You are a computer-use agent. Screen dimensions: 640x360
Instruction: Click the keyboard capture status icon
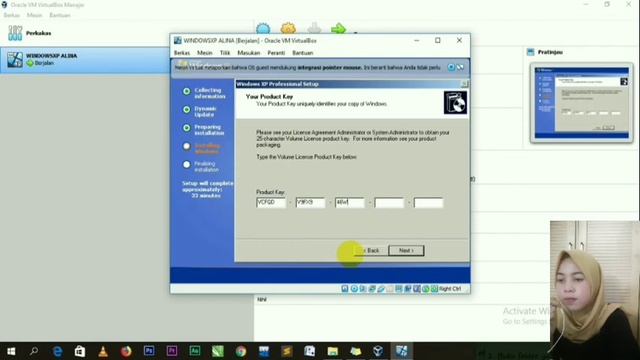tap(434, 289)
